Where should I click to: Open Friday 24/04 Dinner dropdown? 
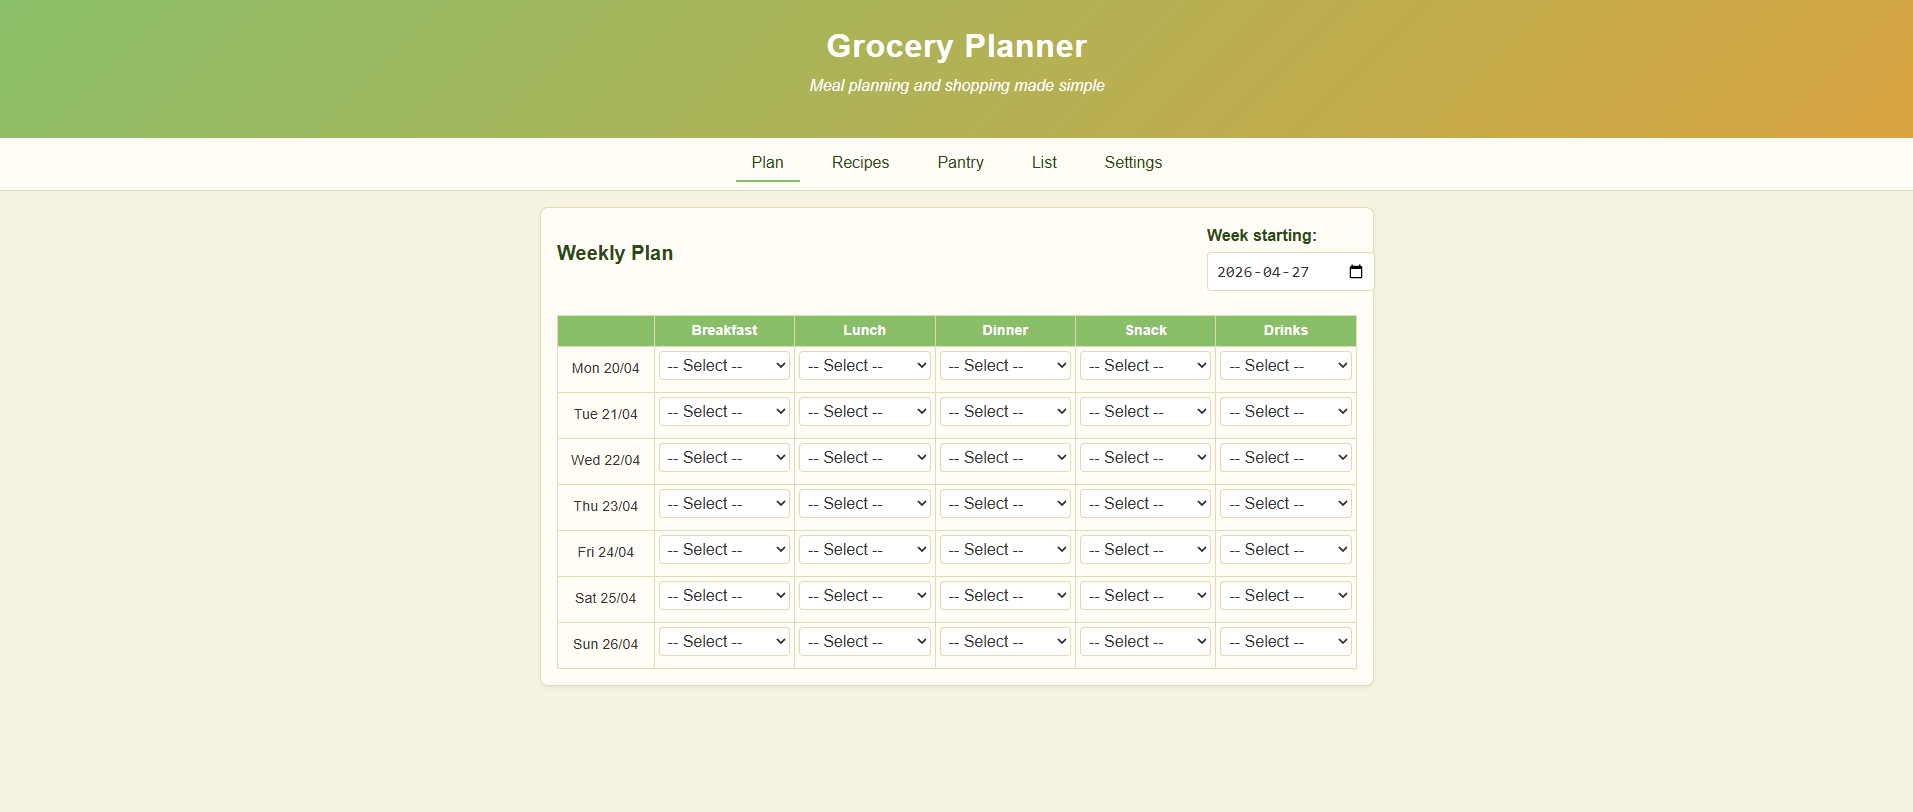coord(1005,550)
